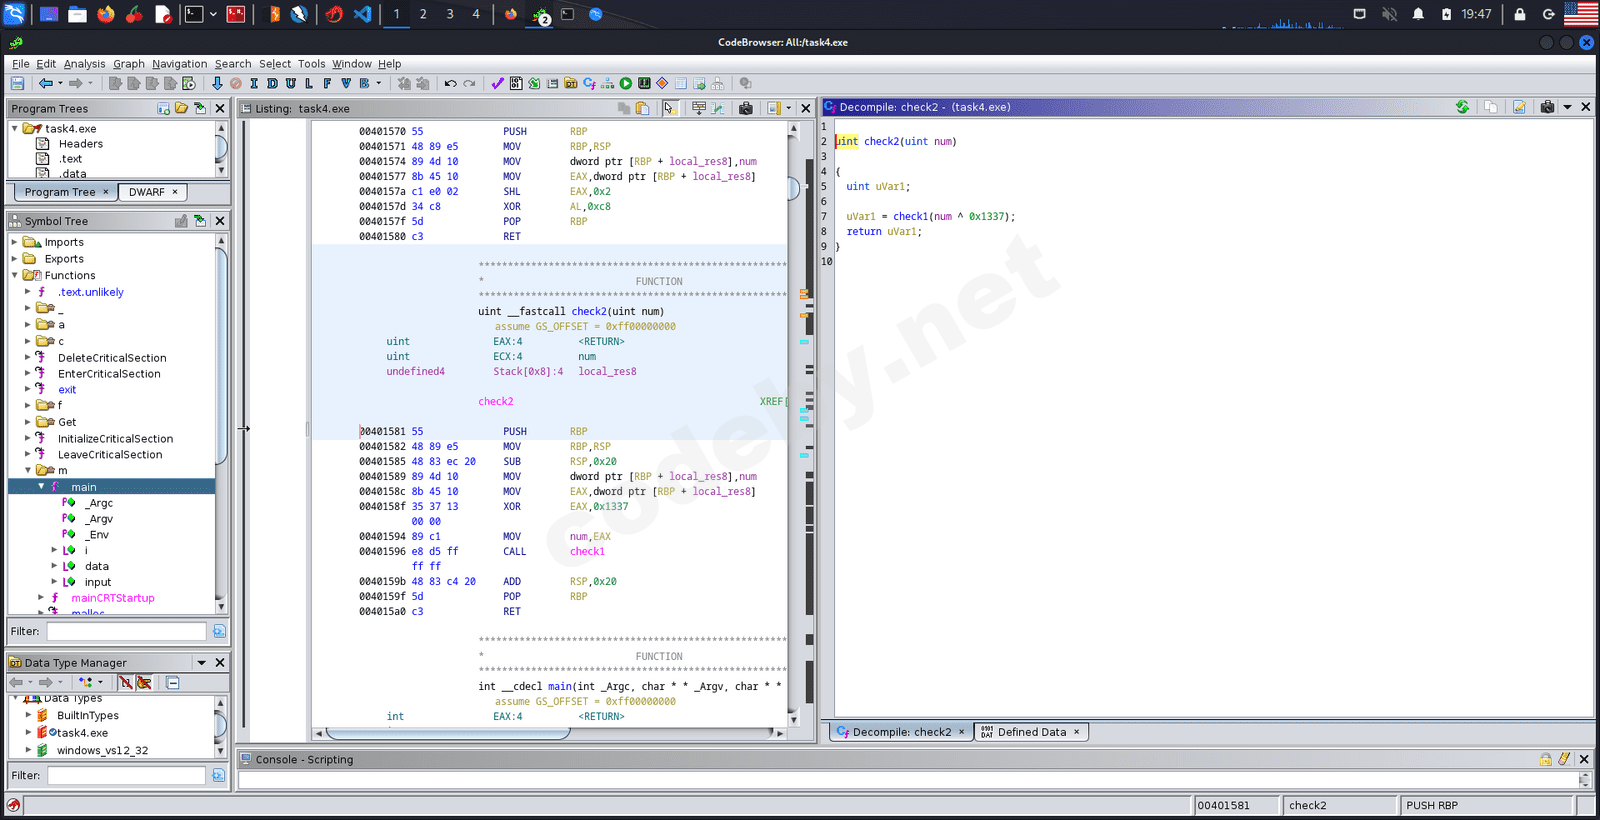Image resolution: width=1600 pixels, height=820 pixels.
Task: Switch to the Defined Data tab
Action: point(1031,732)
